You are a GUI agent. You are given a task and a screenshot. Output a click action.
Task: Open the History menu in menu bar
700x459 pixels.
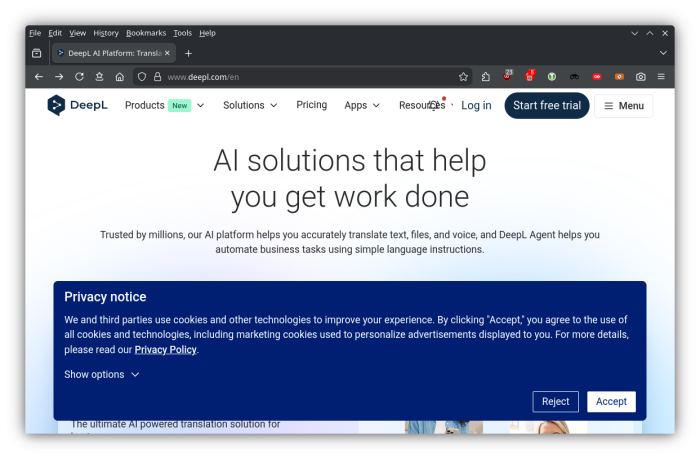point(105,33)
